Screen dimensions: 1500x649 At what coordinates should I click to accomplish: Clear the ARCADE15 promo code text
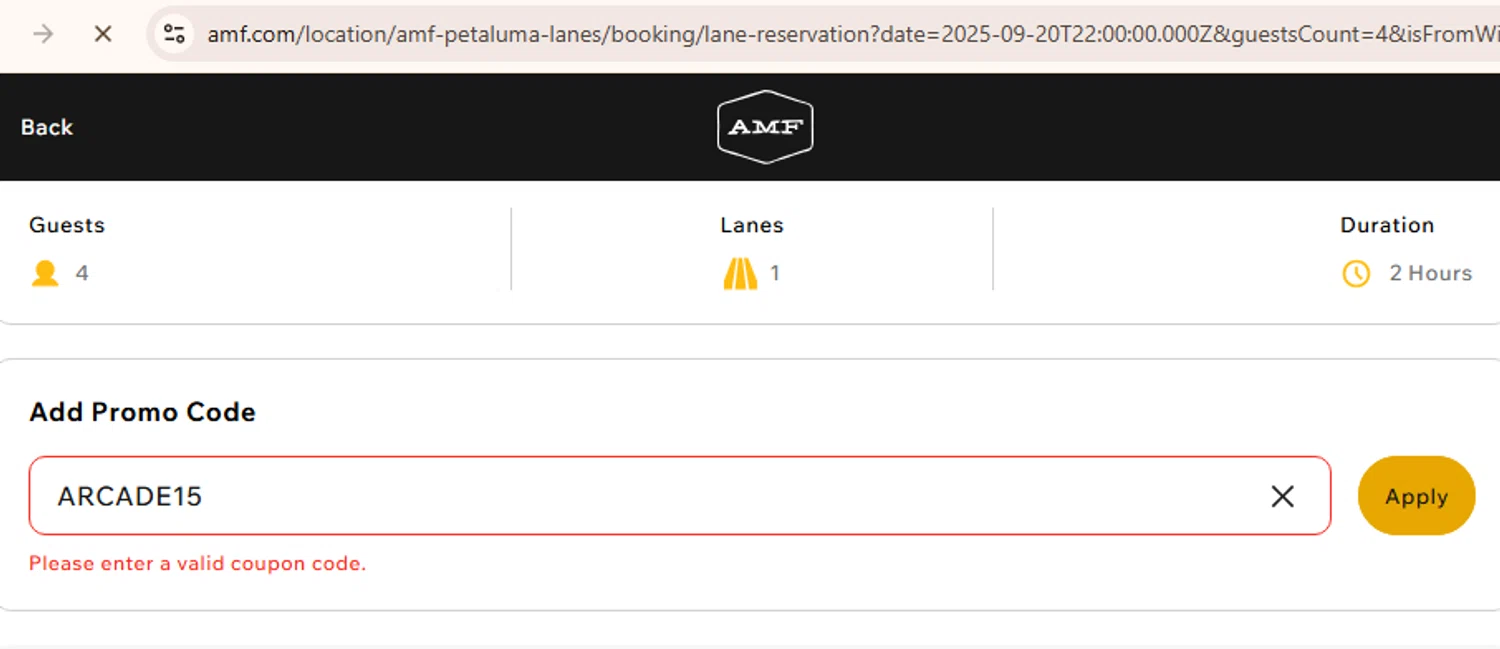click(x=1282, y=496)
